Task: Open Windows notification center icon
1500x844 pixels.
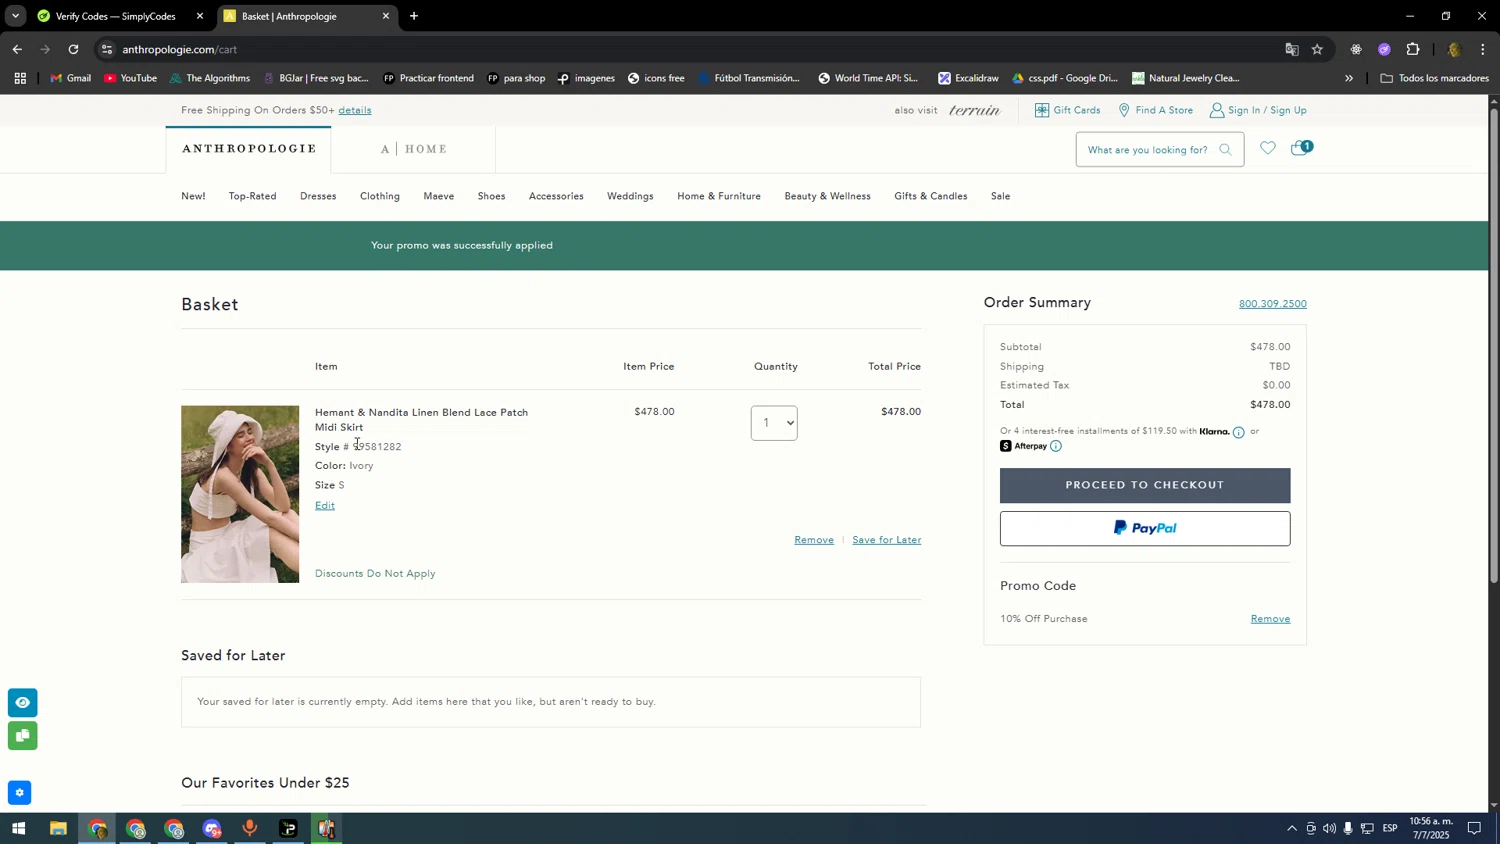Action: tap(1474, 828)
